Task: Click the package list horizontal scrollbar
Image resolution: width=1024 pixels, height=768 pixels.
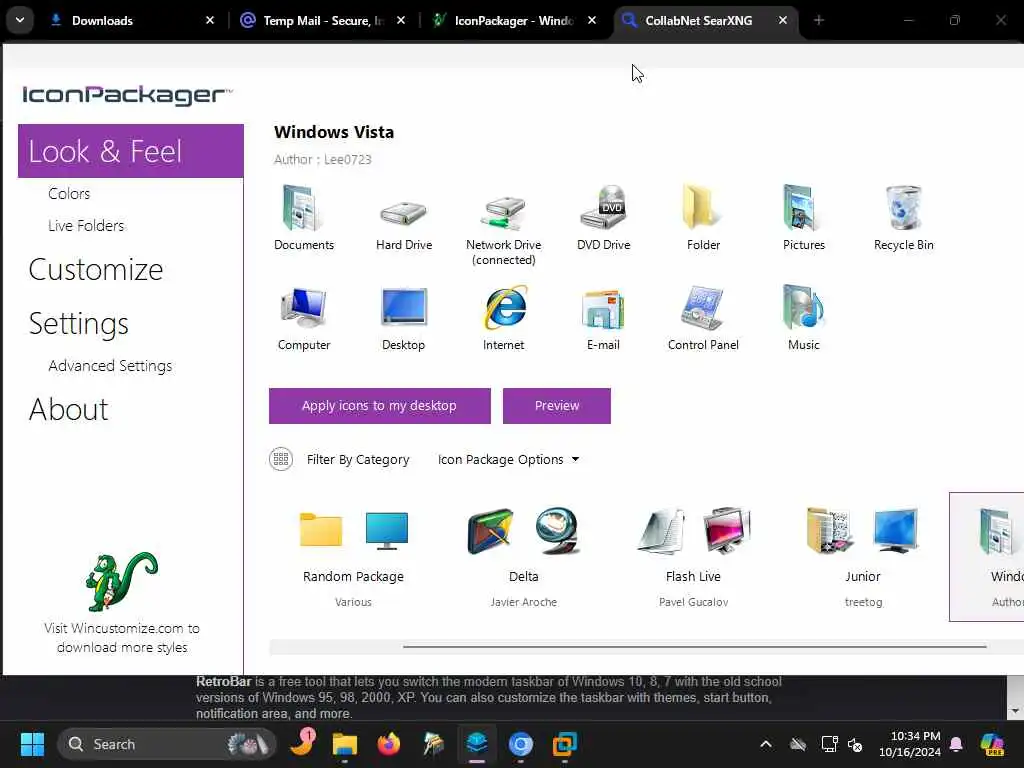Action: pos(694,647)
